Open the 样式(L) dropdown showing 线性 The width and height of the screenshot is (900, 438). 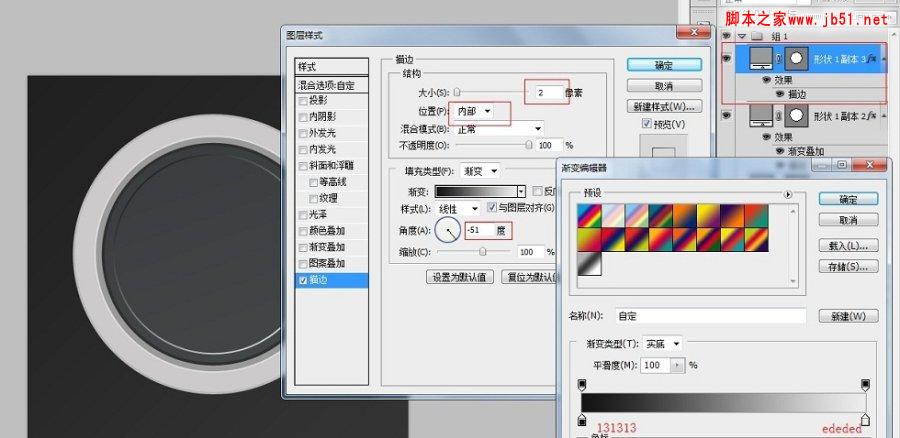point(458,208)
